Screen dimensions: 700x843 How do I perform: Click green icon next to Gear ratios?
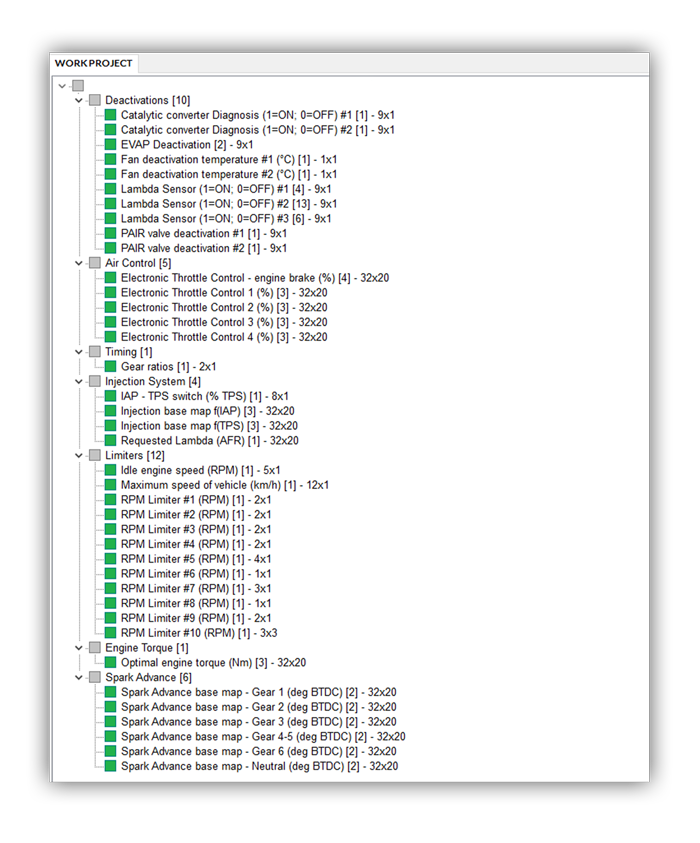(111, 367)
